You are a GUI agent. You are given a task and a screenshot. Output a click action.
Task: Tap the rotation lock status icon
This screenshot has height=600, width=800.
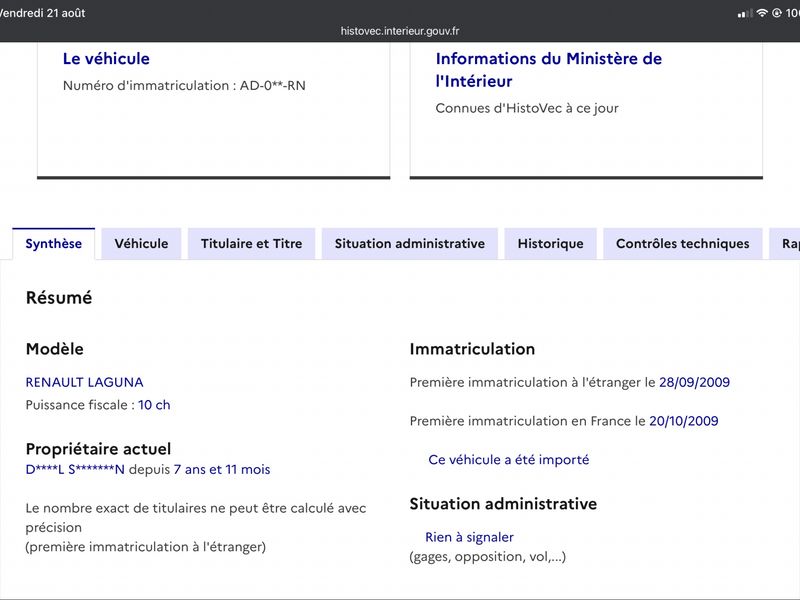tap(777, 13)
